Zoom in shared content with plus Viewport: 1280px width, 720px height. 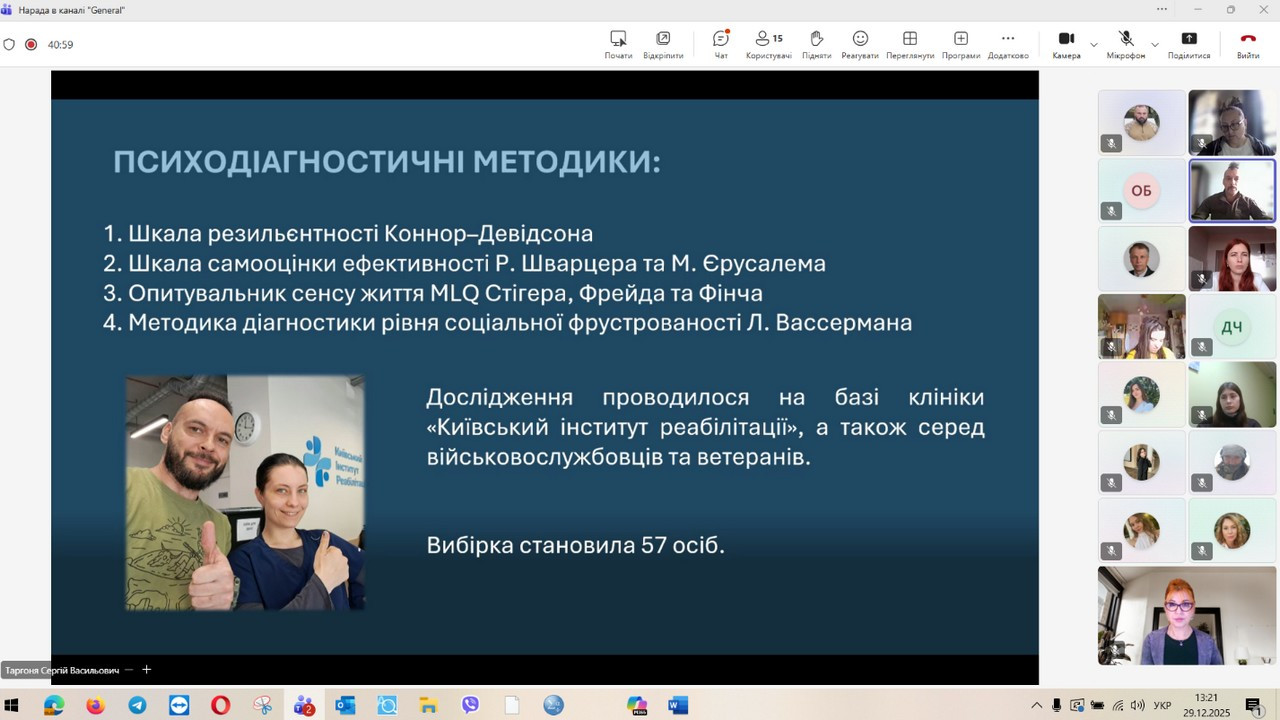(146, 670)
